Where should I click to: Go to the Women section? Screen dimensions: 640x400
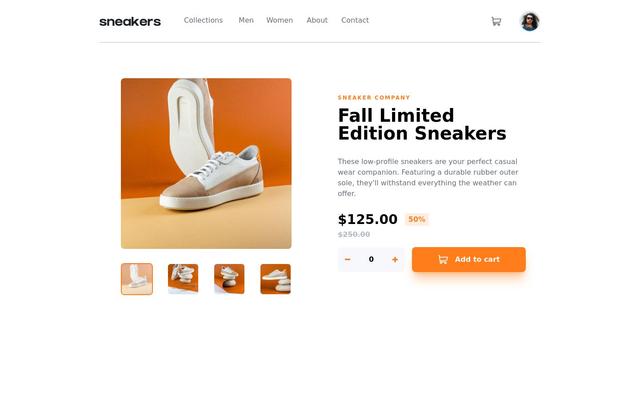point(280,20)
